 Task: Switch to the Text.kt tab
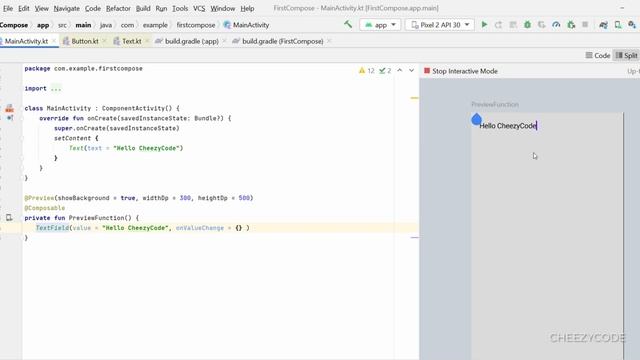pyautogui.click(x=131, y=41)
